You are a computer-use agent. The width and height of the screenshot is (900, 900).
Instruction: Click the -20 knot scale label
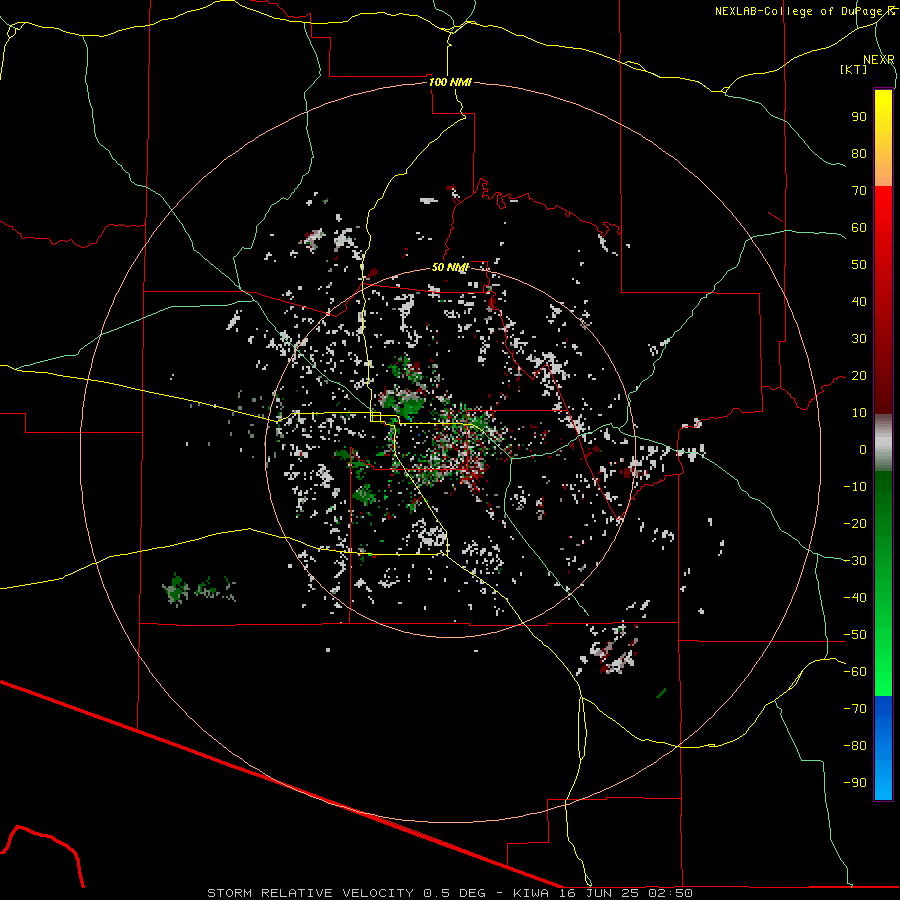pyautogui.click(x=855, y=523)
